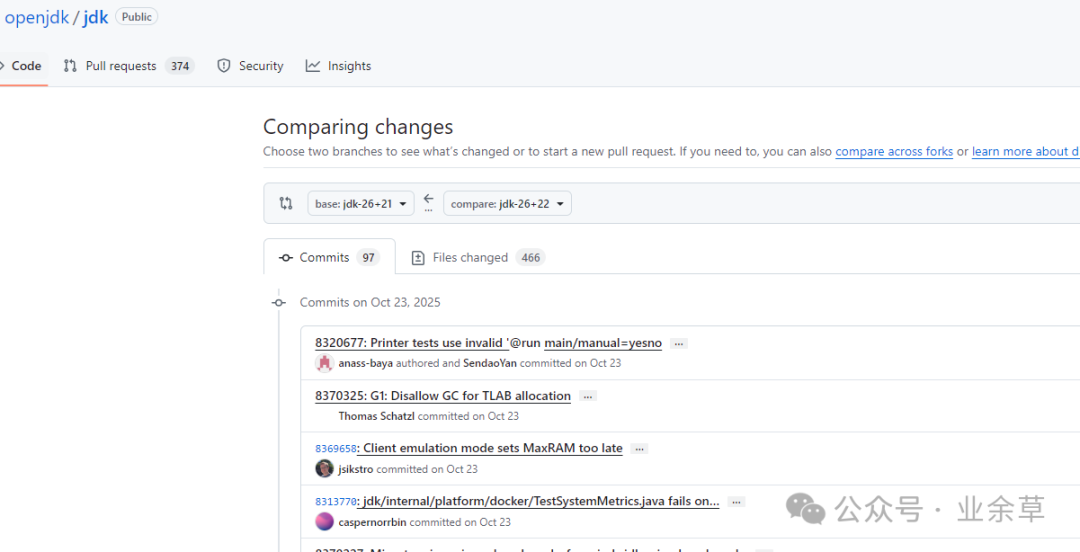The height and width of the screenshot is (552, 1080).
Task: Click the Security shield icon
Action: point(224,66)
